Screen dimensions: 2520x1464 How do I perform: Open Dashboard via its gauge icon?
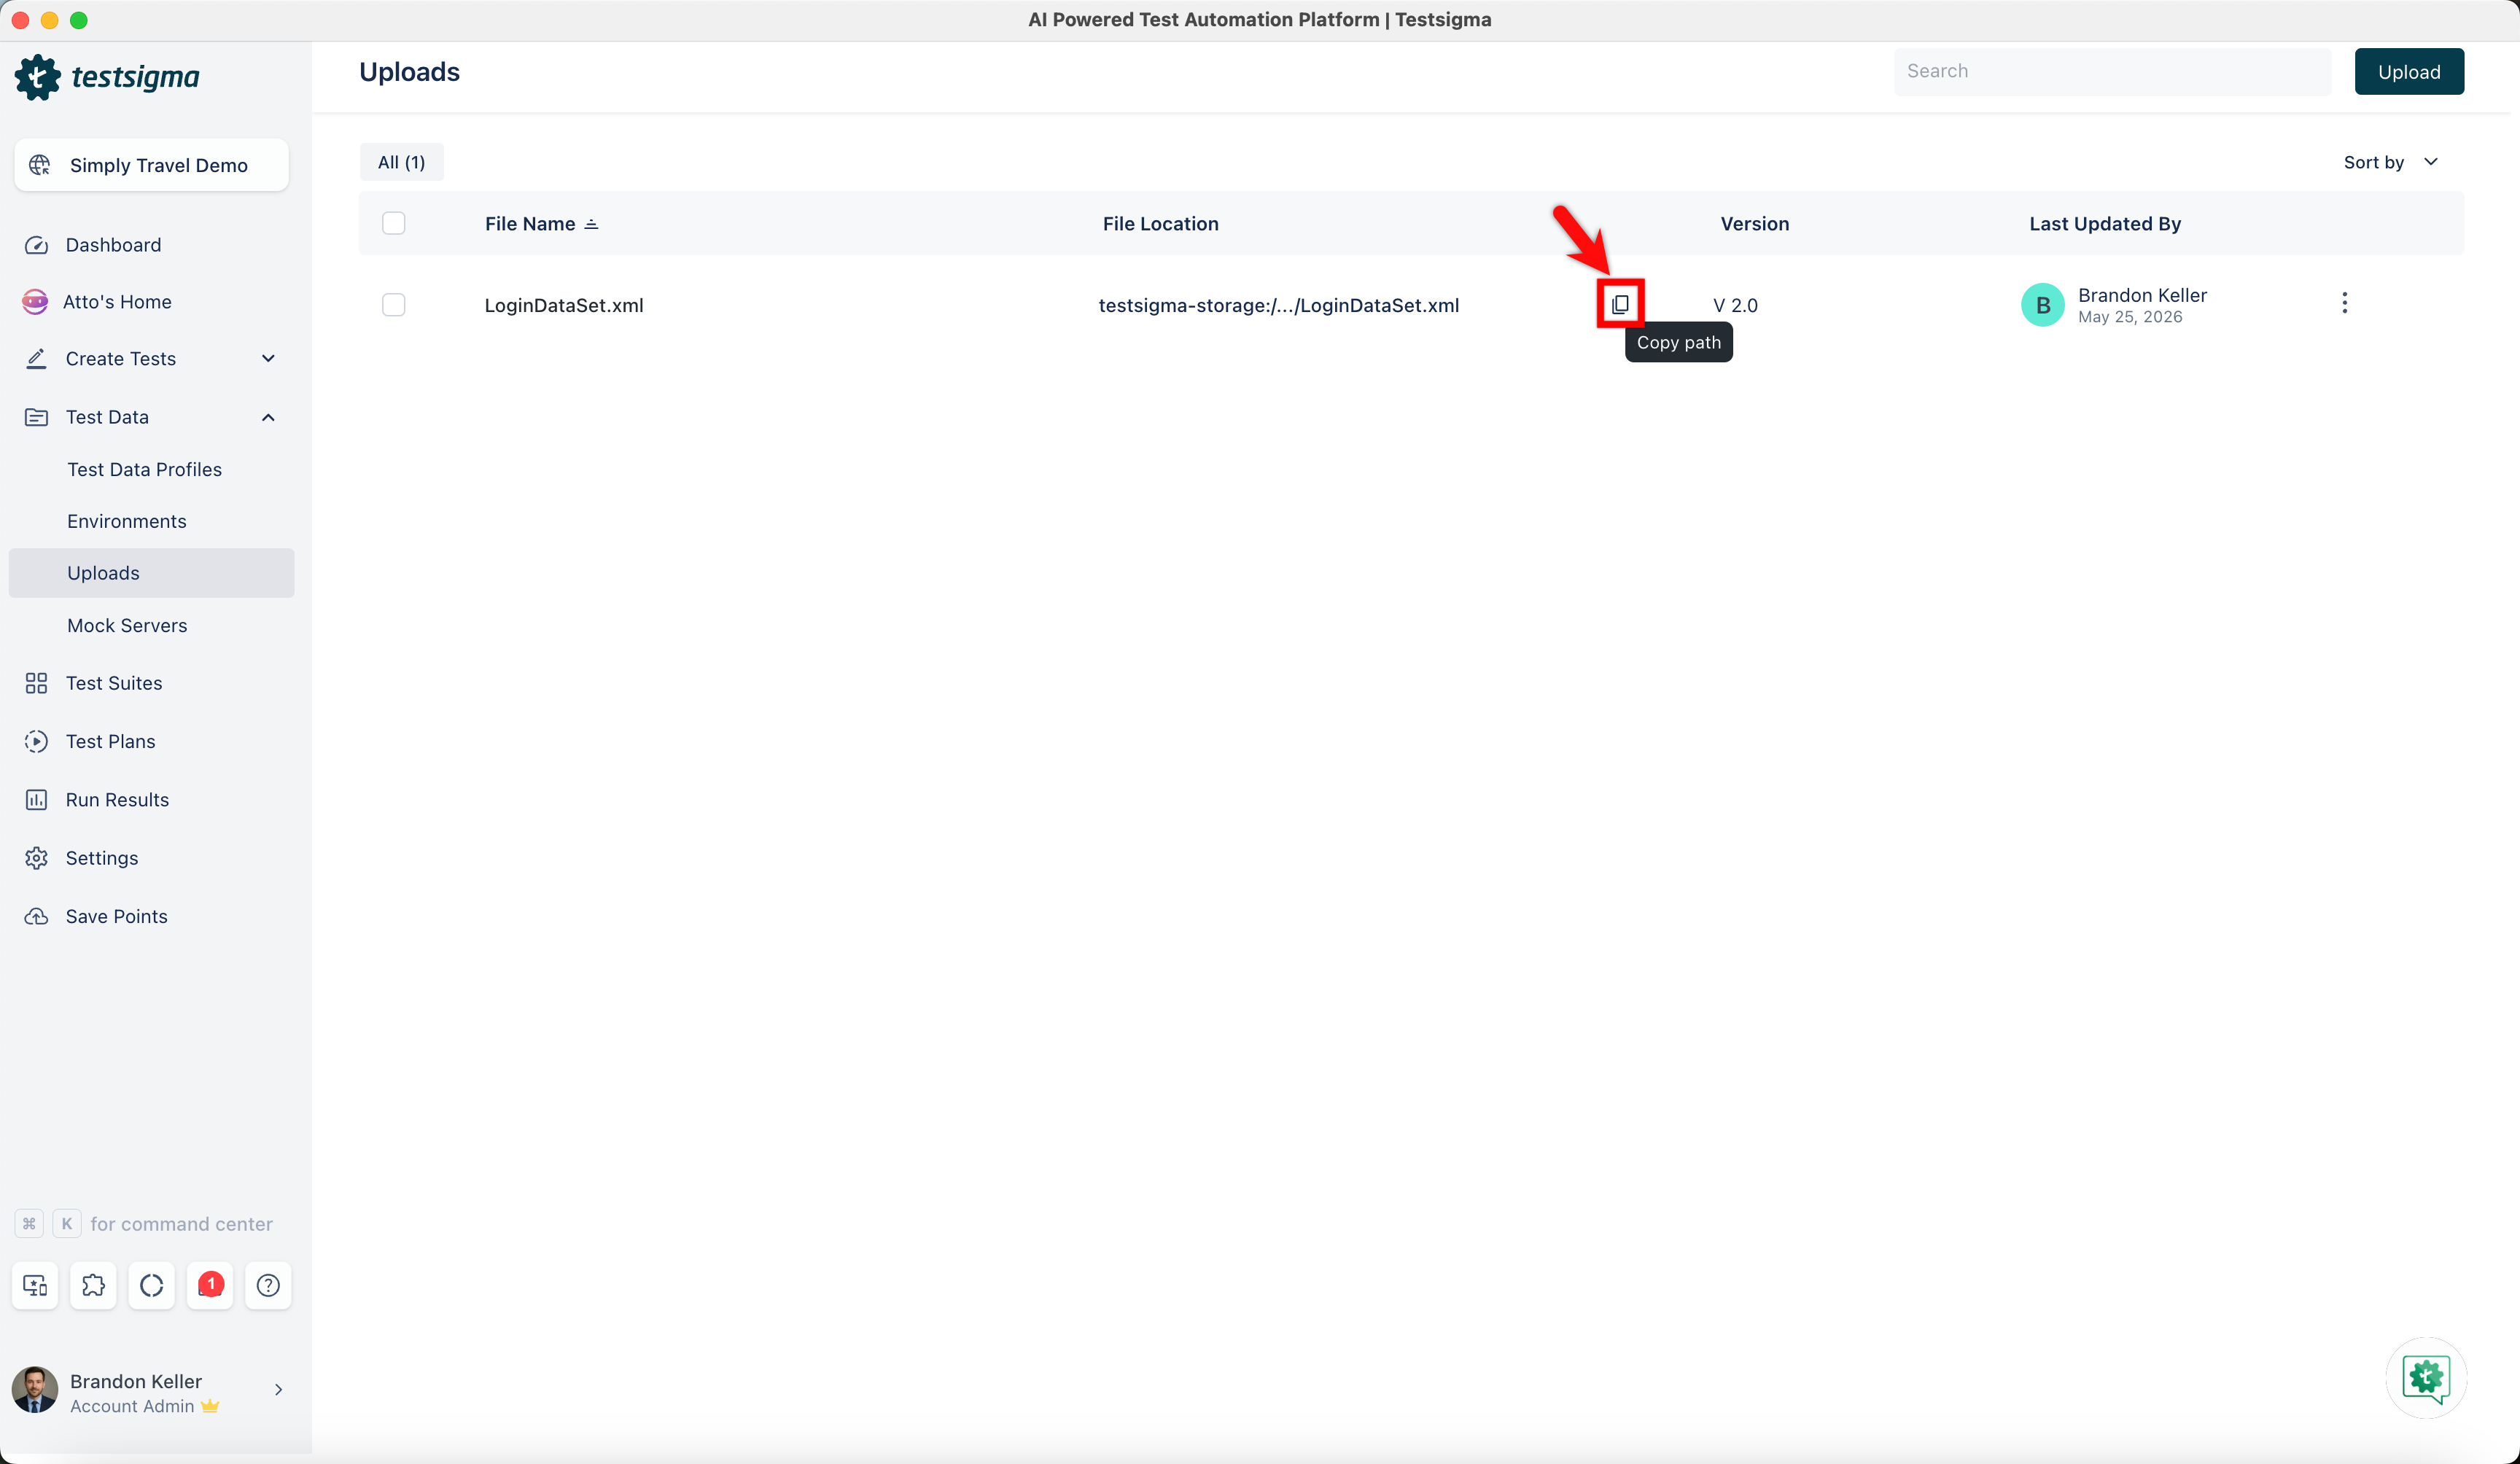coord(36,245)
